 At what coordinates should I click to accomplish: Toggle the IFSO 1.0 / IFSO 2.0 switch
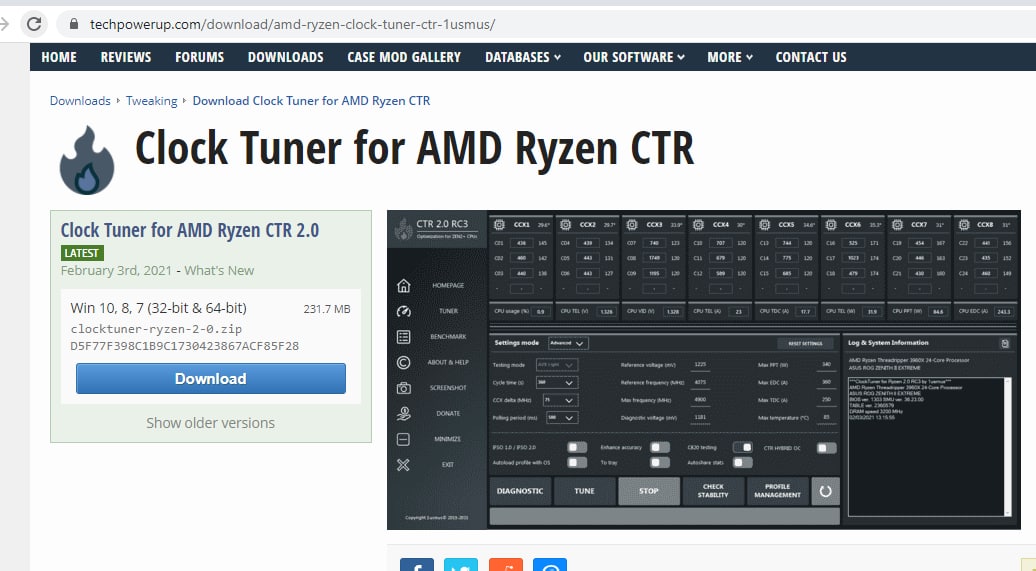tap(577, 448)
